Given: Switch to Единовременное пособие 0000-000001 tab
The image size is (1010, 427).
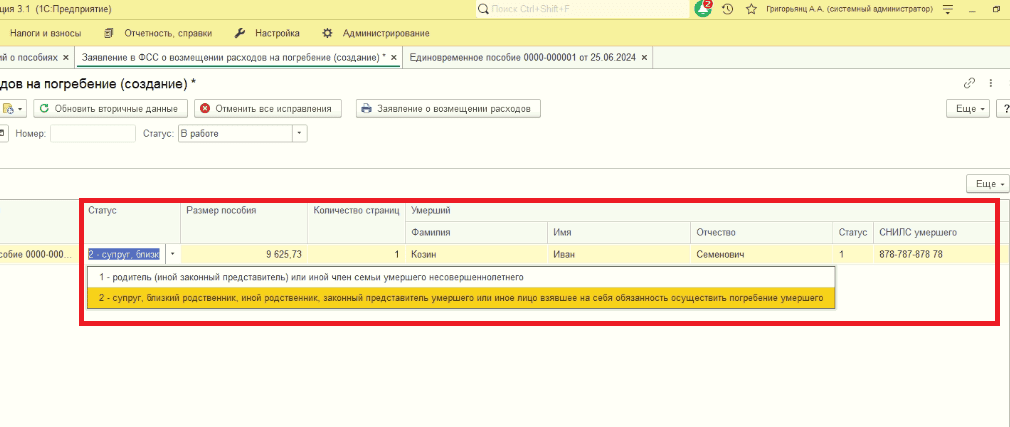Looking at the screenshot, I should pos(522,57).
